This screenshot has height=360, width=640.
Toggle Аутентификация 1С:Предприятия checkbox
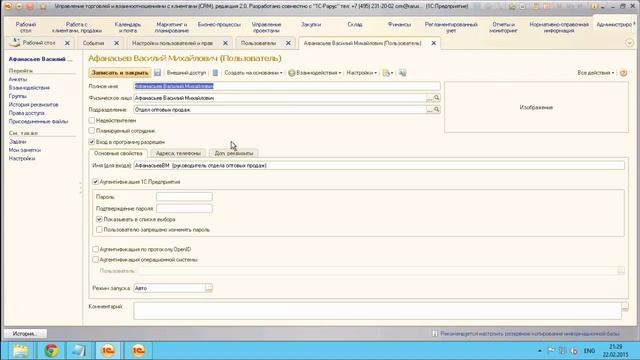tap(96, 182)
